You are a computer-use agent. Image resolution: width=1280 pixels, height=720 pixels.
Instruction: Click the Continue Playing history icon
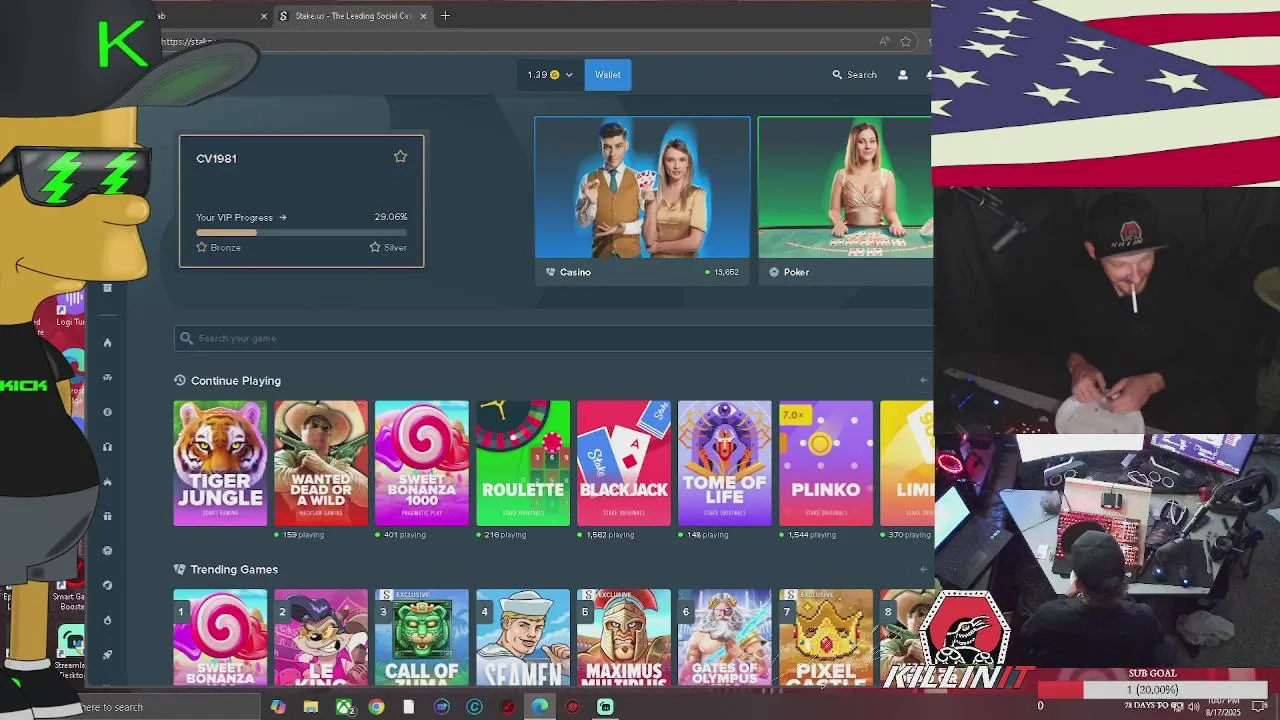(x=180, y=380)
